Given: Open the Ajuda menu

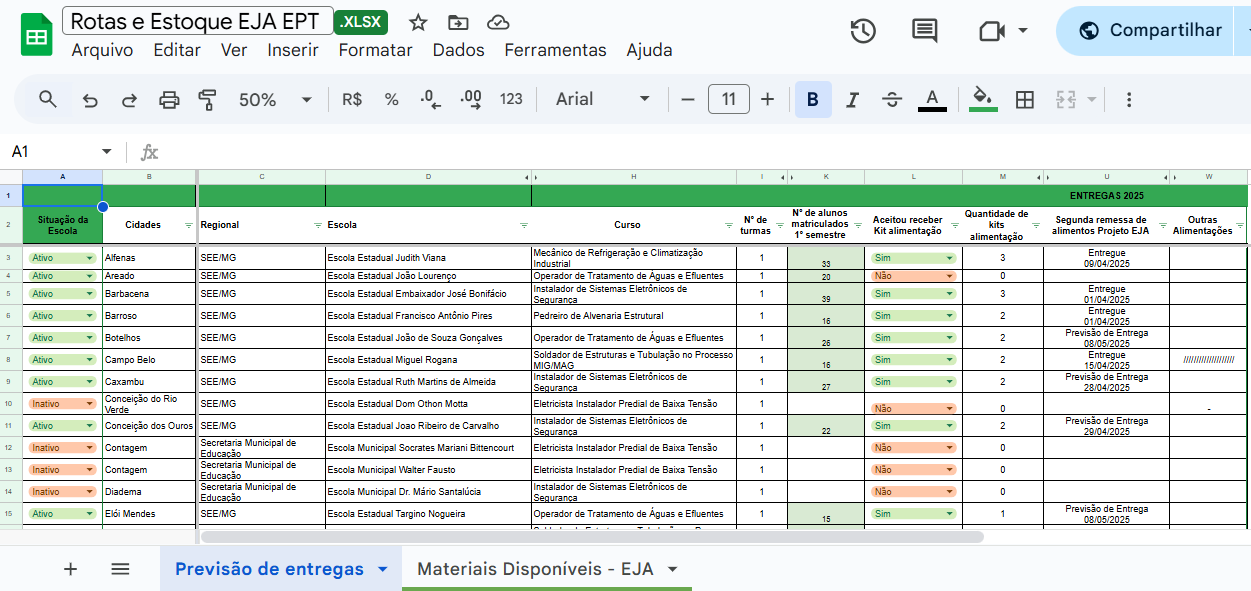Looking at the screenshot, I should coord(649,50).
